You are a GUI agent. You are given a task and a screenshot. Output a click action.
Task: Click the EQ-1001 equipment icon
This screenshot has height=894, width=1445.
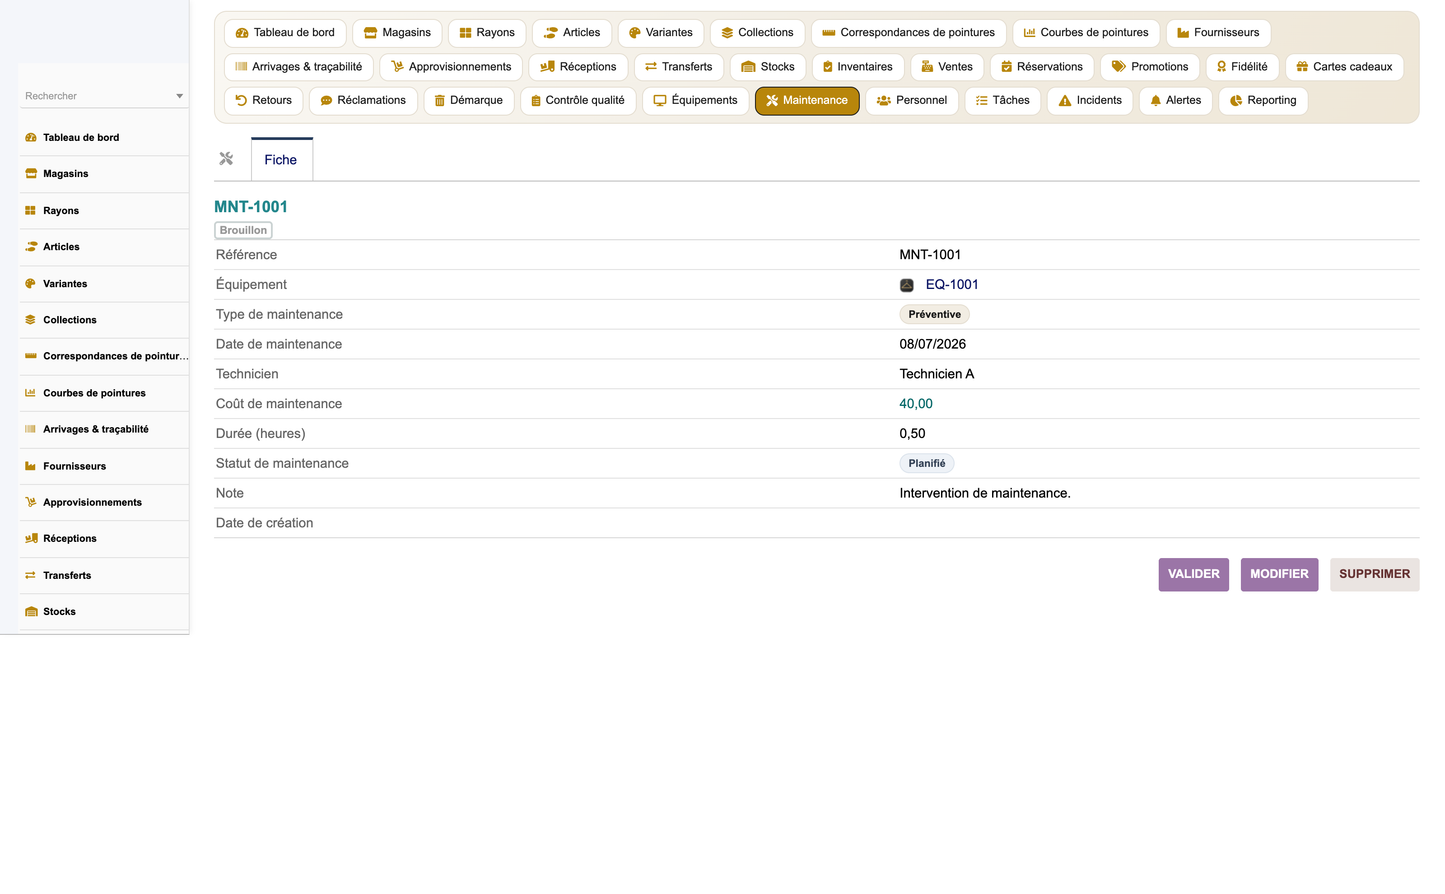(907, 285)
